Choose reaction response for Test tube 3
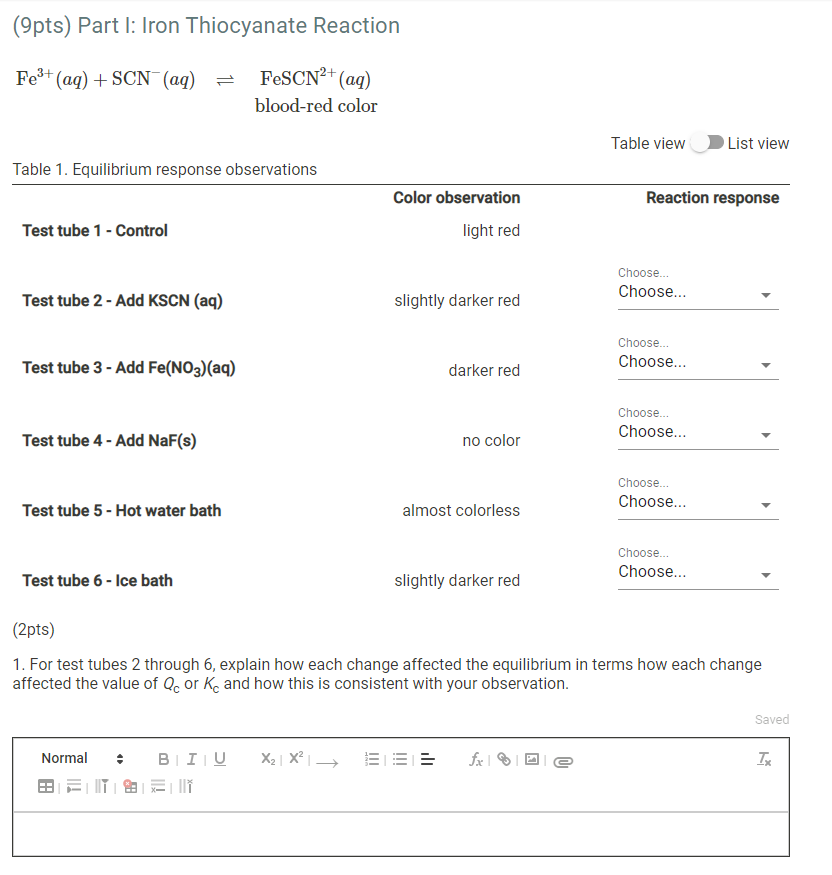Viewport: 832px width, 875px height. point(698,362)
